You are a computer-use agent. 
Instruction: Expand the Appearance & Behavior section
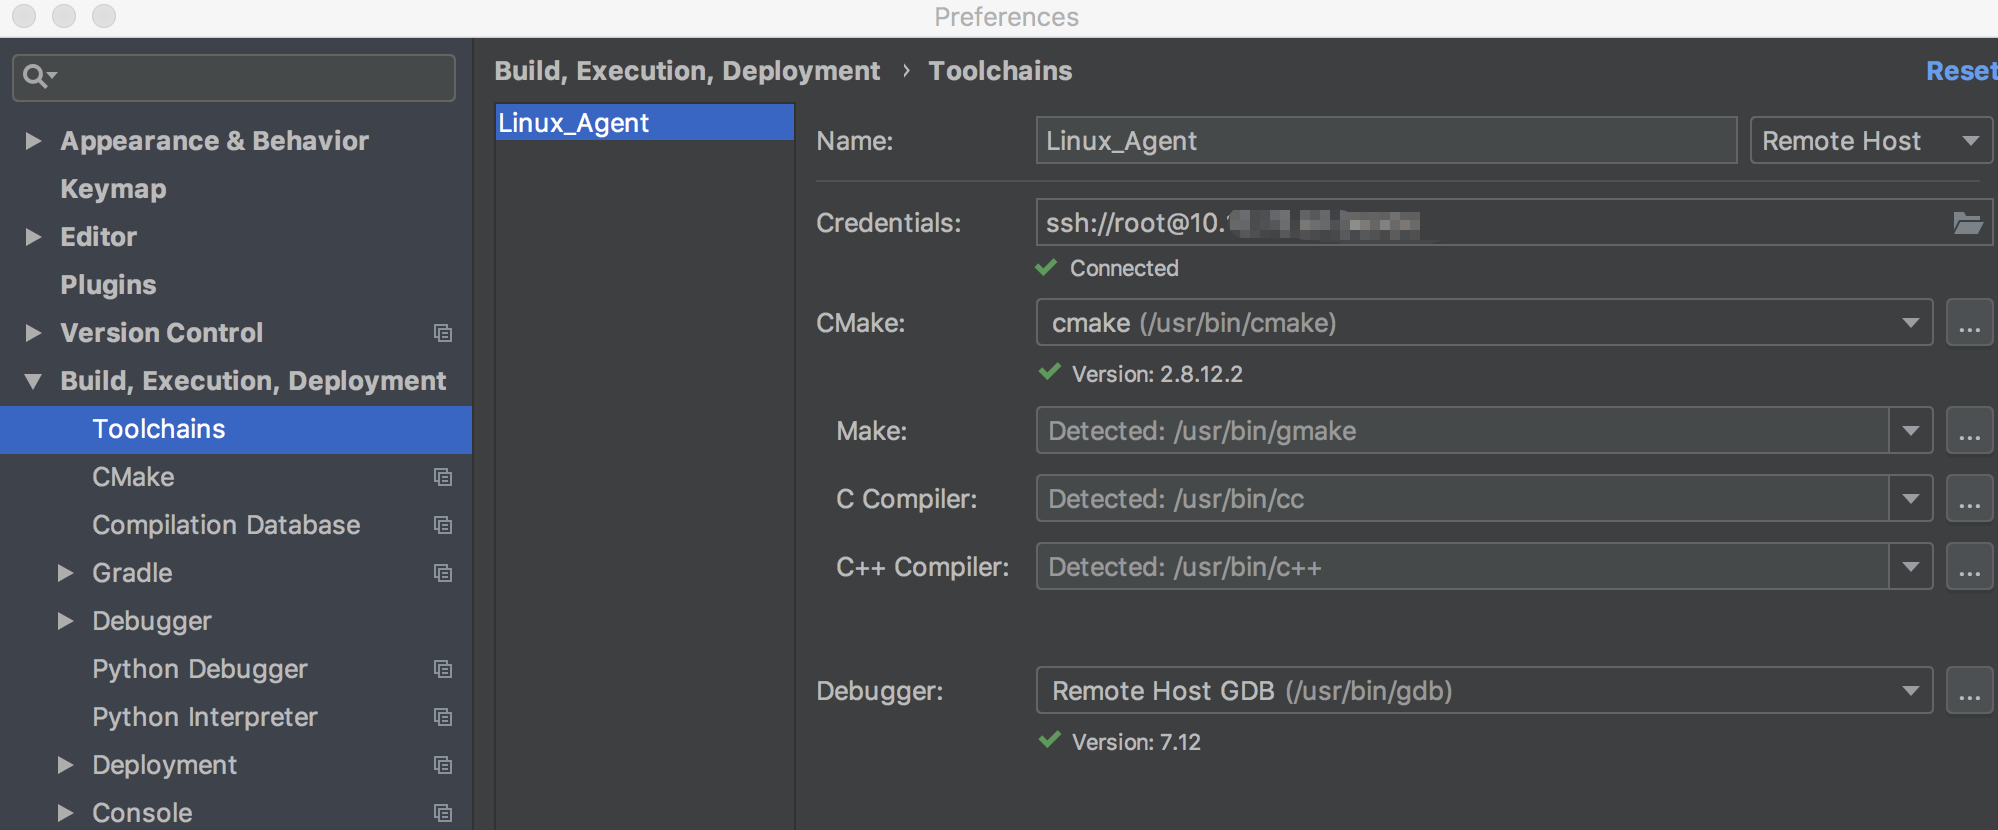(33, 141)
